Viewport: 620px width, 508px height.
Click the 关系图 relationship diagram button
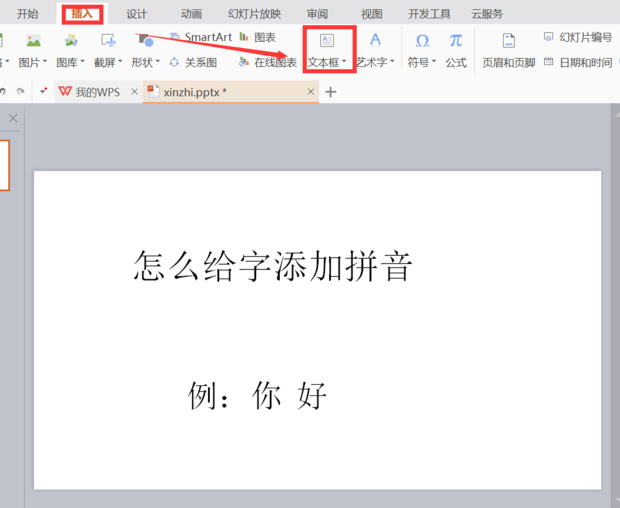(193, 62)
